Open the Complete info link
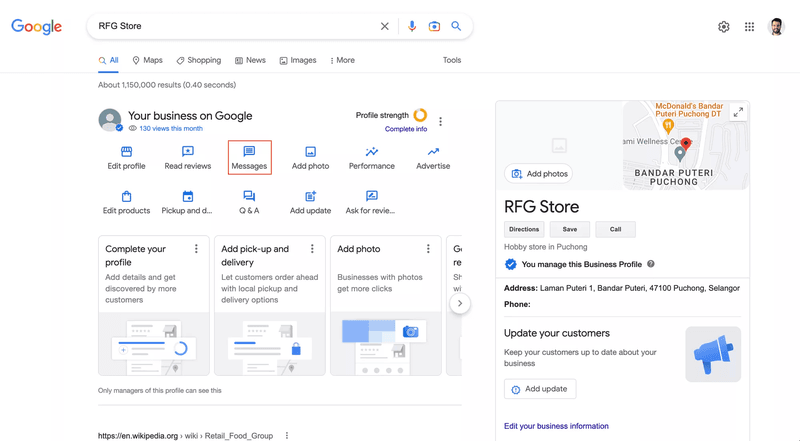This screenshot has height=441, width=800. click(x=406, y=129)
